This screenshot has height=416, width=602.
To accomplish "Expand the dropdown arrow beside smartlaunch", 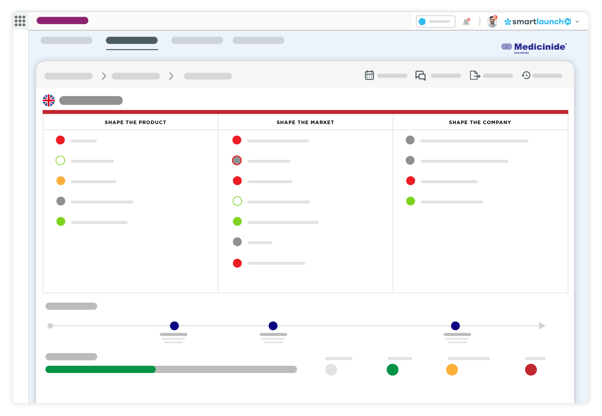I will click(x=577, y=22).
